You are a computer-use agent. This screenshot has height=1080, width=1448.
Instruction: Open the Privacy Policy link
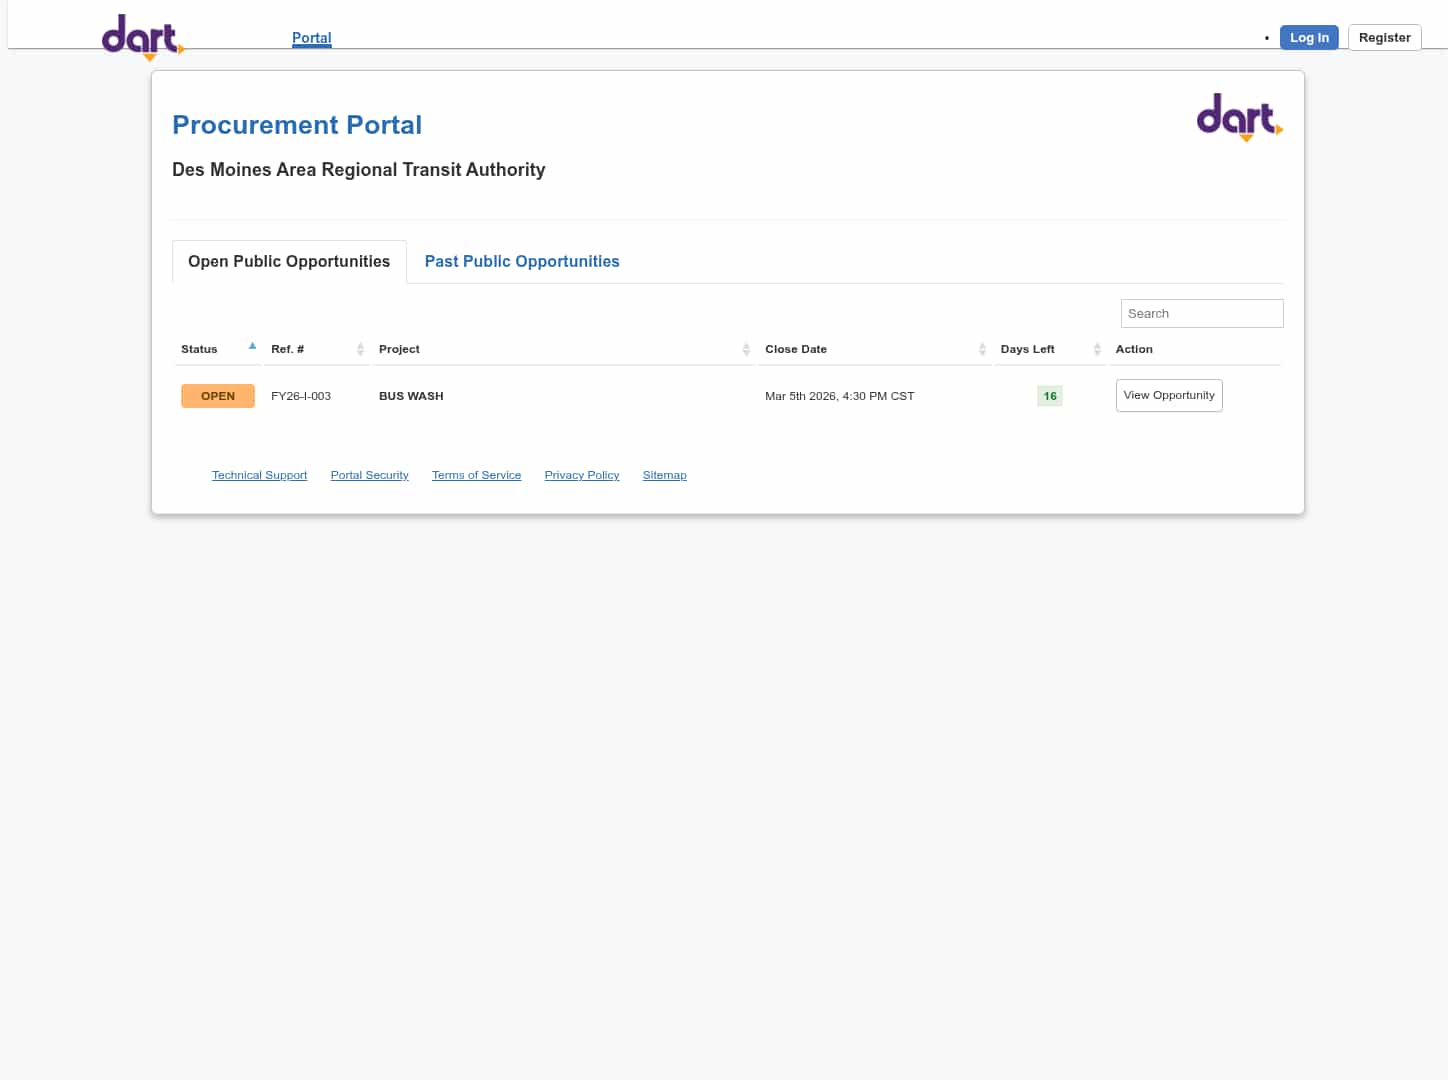[582, 475]
